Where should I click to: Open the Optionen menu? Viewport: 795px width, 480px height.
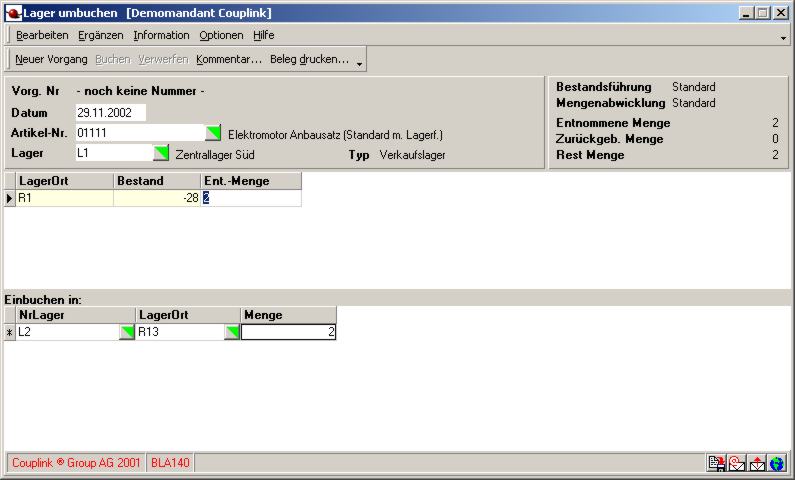pyautogui.click(x=220, y=35)
